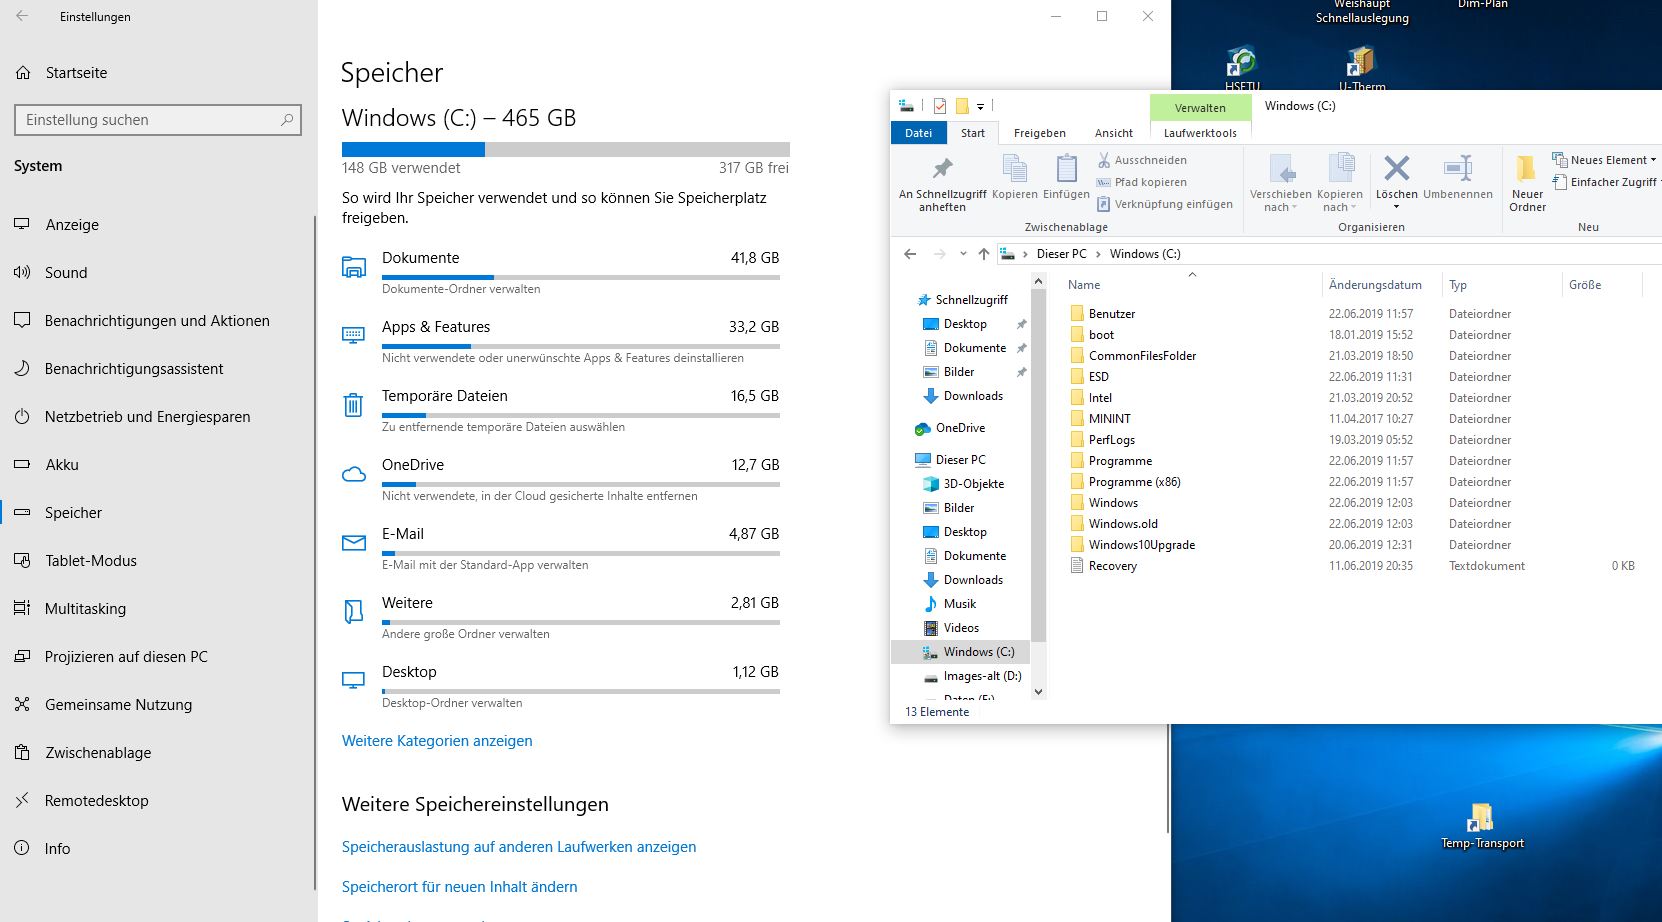Open Tablet-Modus settings
This screenshot has height=922, width=1662.
point(90,561)
